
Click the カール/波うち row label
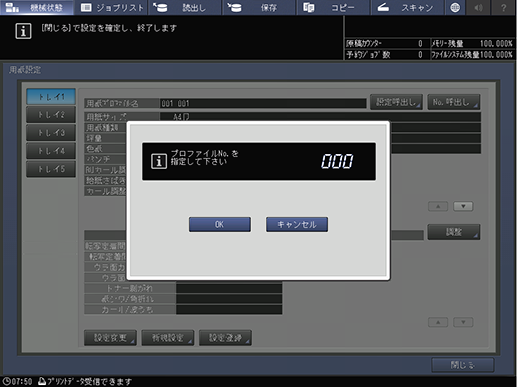pos(130,310)
